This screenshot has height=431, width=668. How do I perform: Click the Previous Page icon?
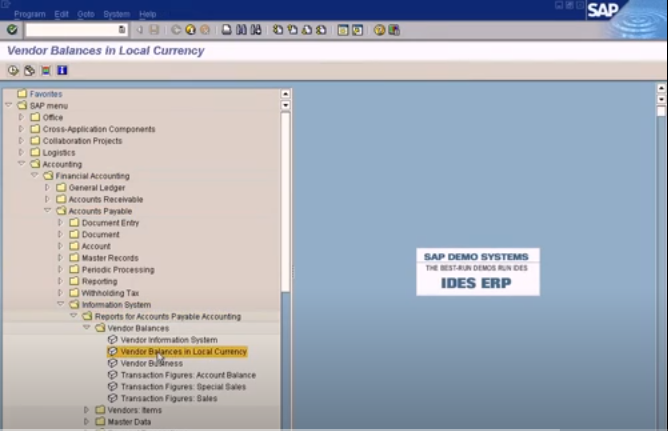point(292,30)
